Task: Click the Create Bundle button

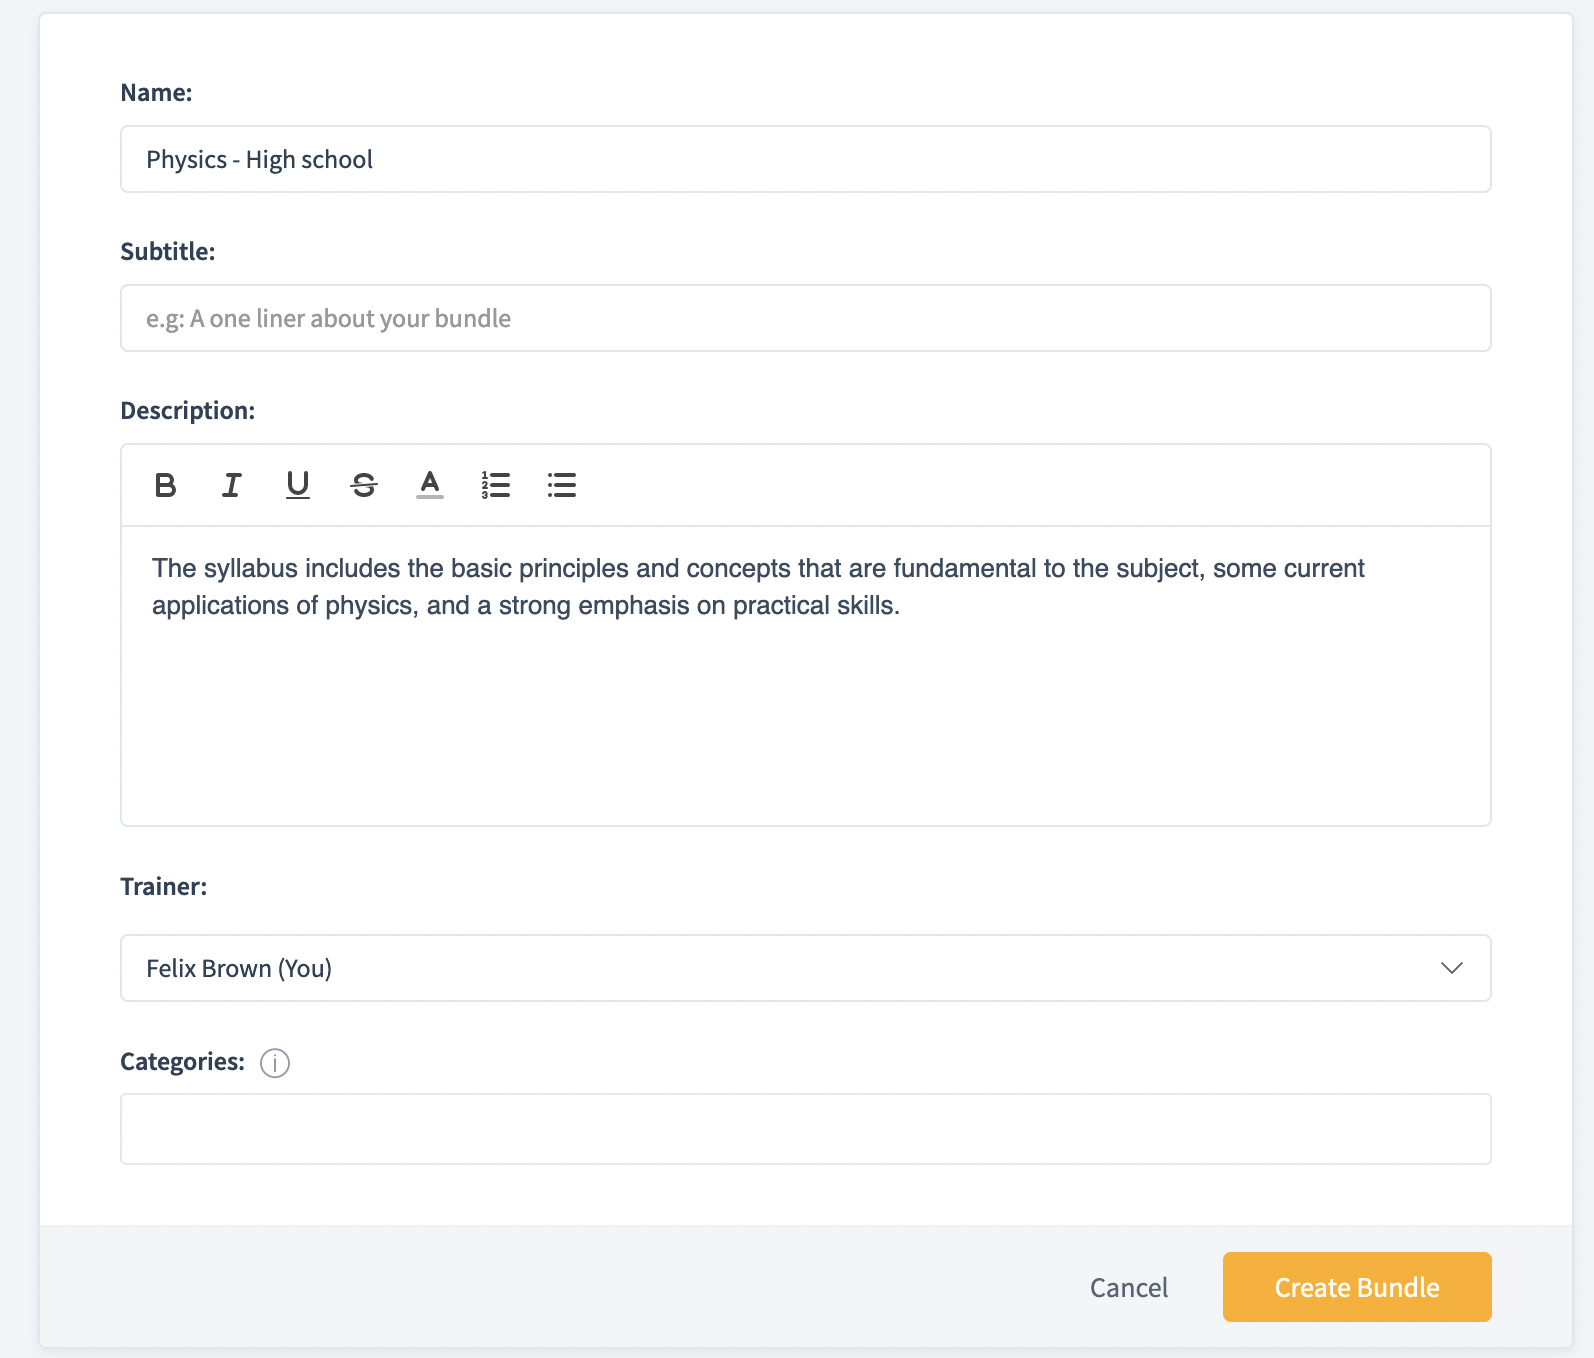Action: coord(1356,1287)
